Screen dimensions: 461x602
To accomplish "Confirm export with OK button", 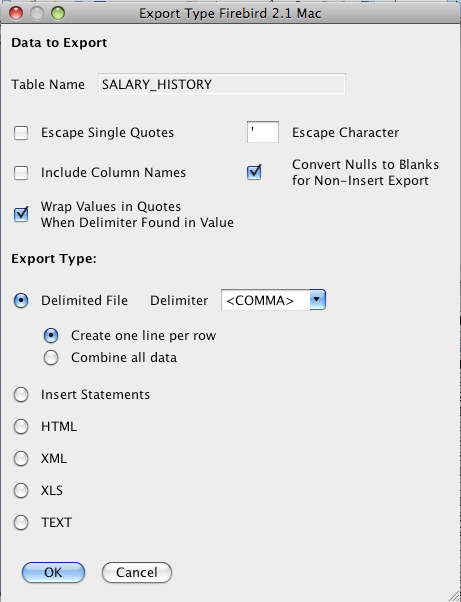I will (53, 572).
